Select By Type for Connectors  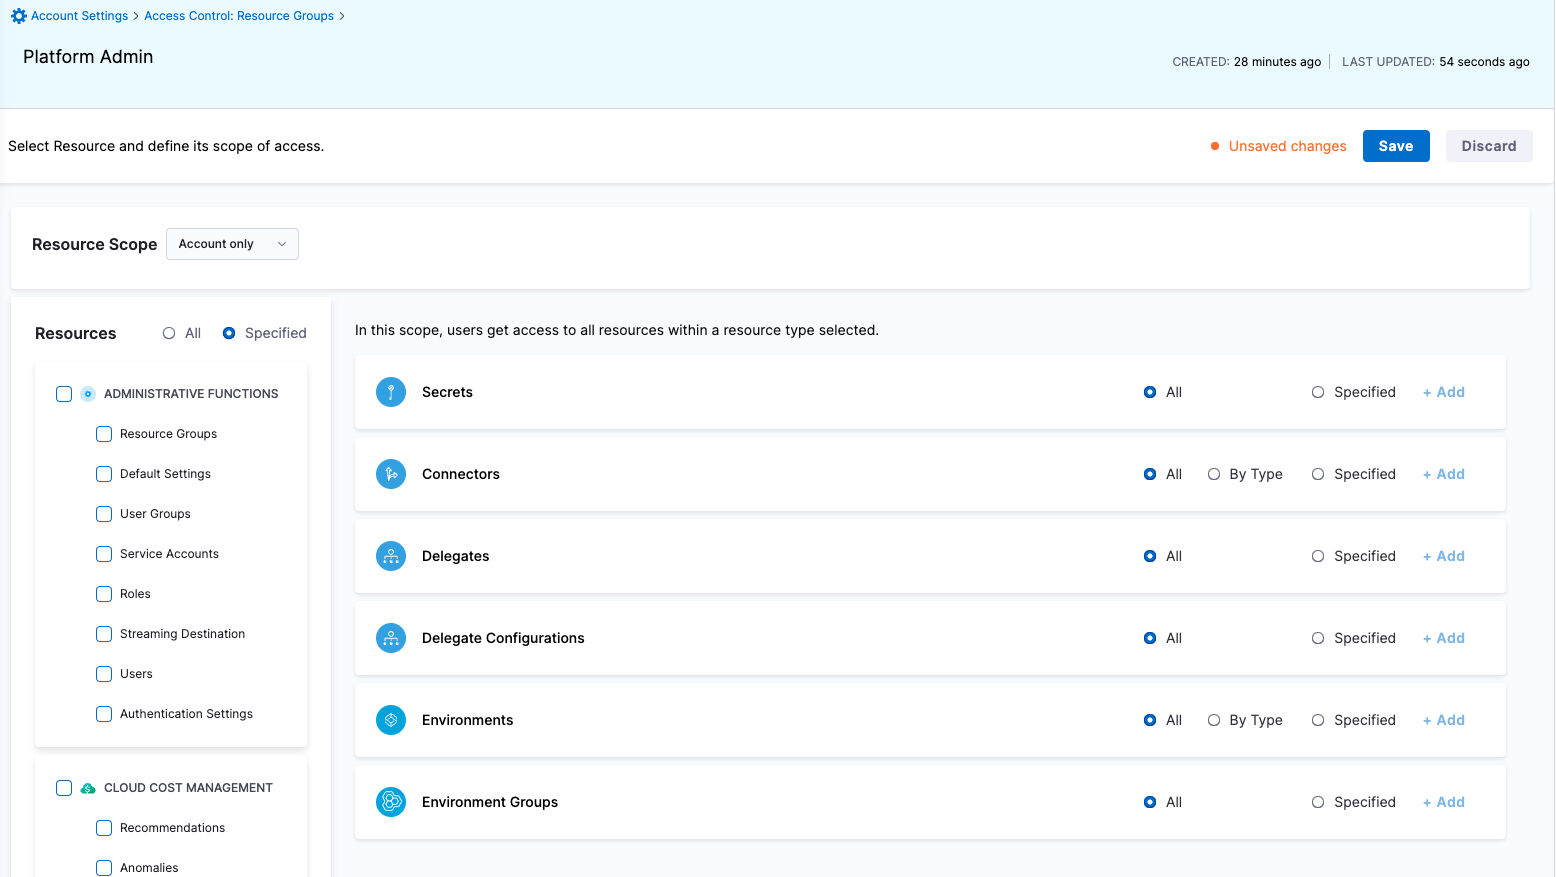(x=1214, y=474)
